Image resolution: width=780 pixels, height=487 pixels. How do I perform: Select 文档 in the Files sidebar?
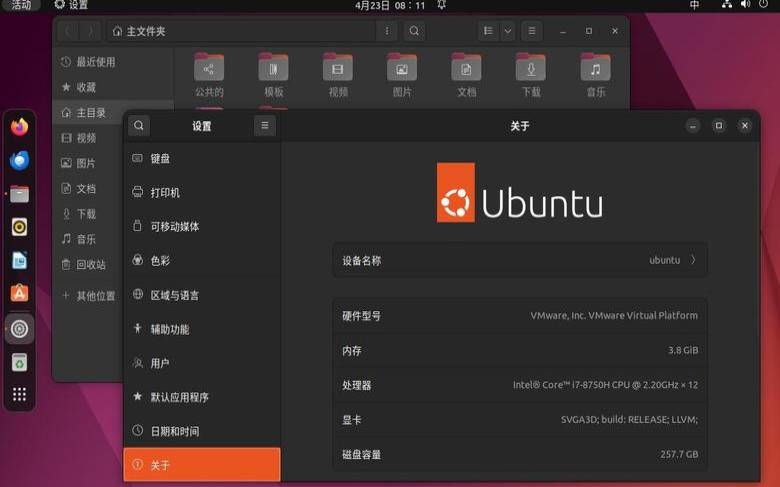pyautogui.click(x=89, y=189)
